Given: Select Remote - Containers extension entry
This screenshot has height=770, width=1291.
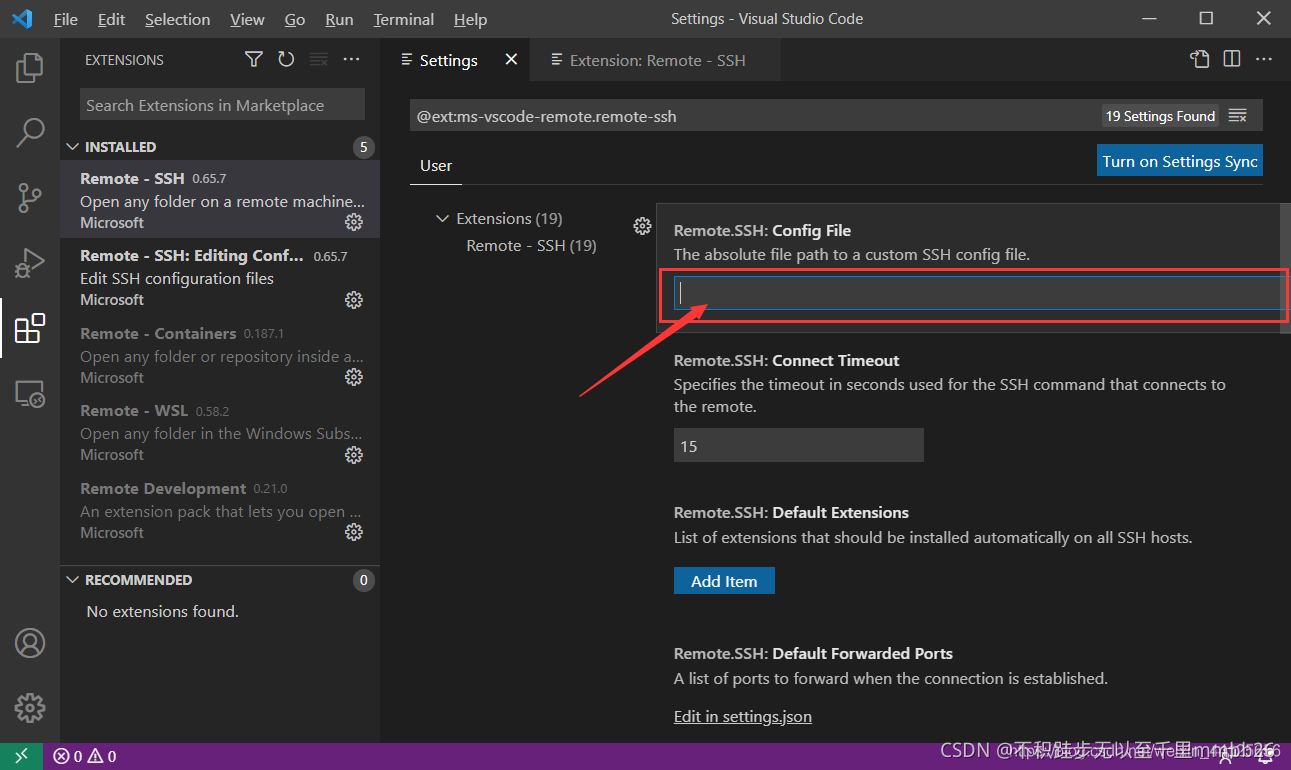Looking at the screenshot, I should (220, 355).
